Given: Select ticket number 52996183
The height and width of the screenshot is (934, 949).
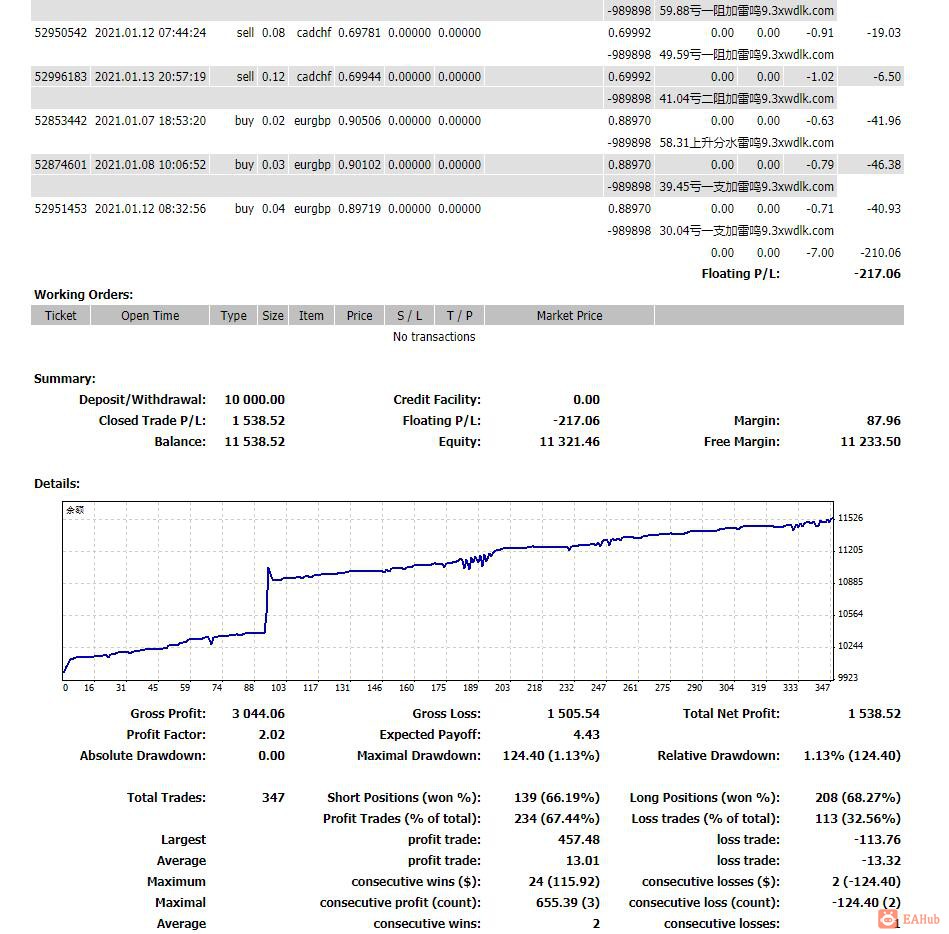Looking at the screenshot, I should pos(61,77).
